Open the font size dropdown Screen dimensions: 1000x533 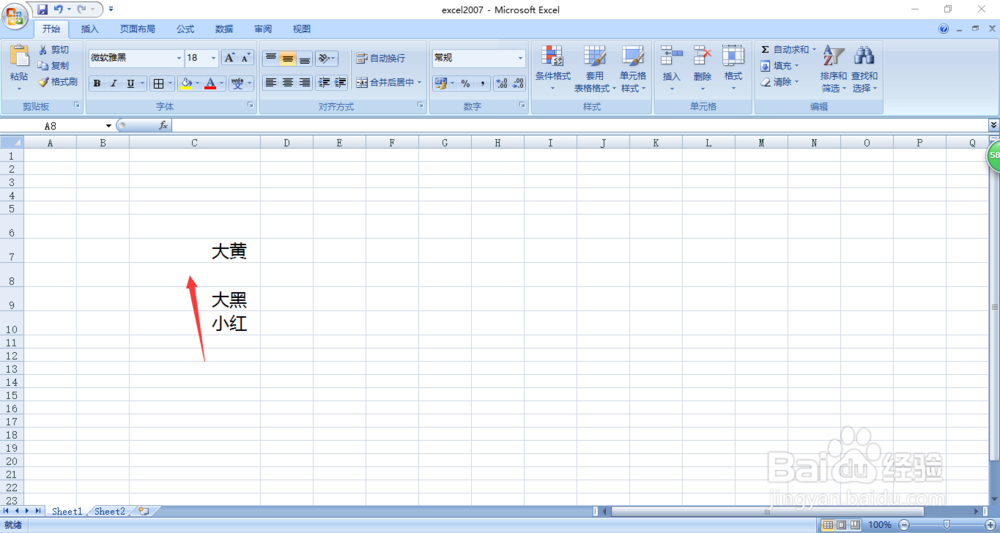214,58
